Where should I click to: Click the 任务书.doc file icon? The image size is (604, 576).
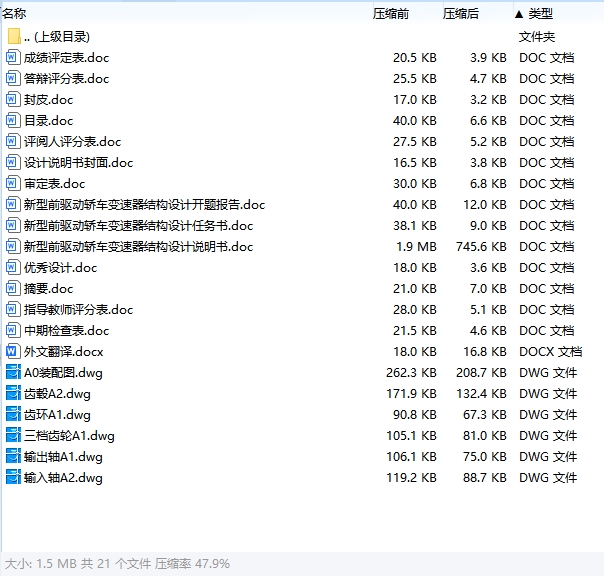[x=12, y=225]
